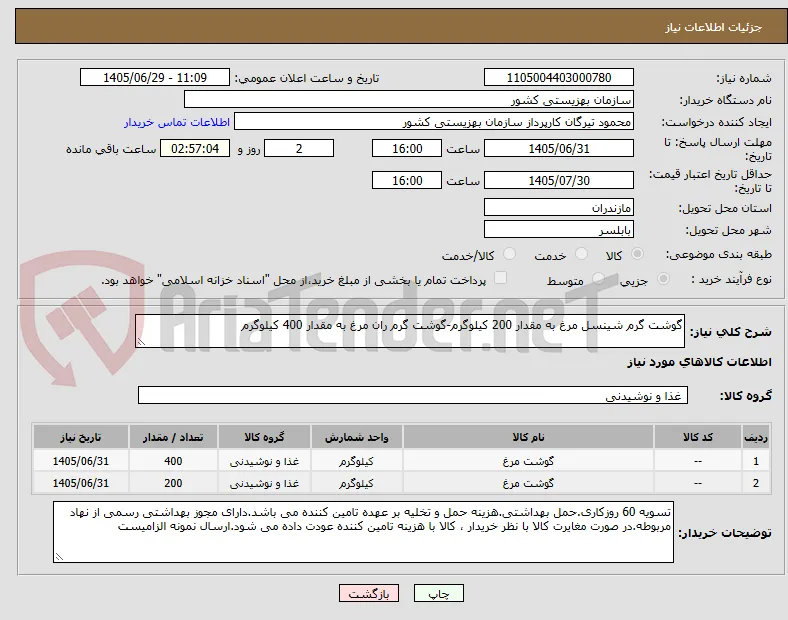This screenshot has width=788, height=620.
Task: Click the توضیحات خریدار notes textarea
Action: (x=363, y=532)
